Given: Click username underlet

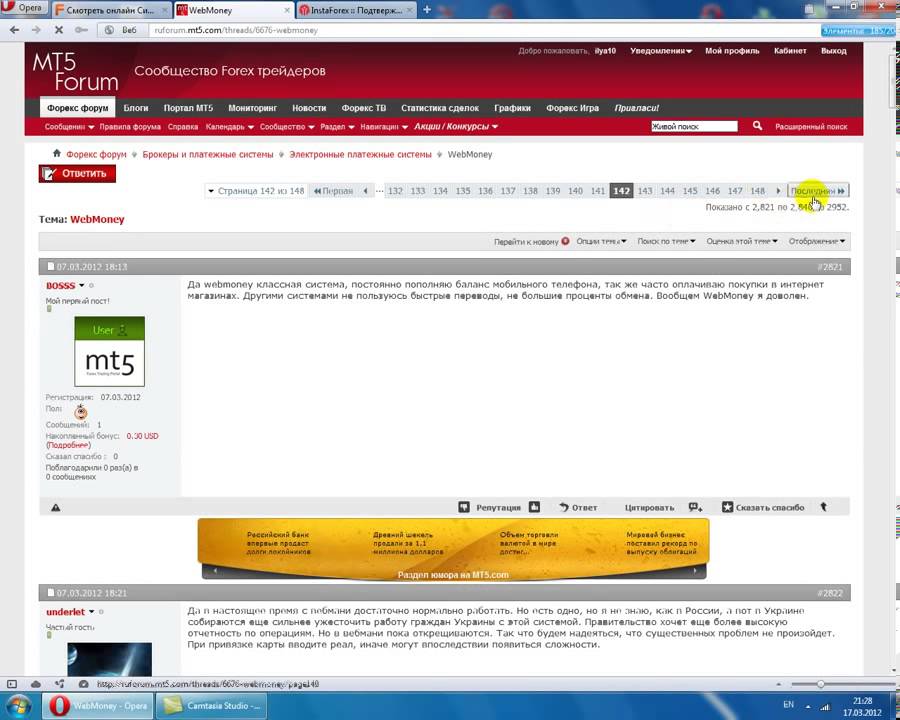Looking at the screenshot, I should pyautogui.click(x=65, y=612).
